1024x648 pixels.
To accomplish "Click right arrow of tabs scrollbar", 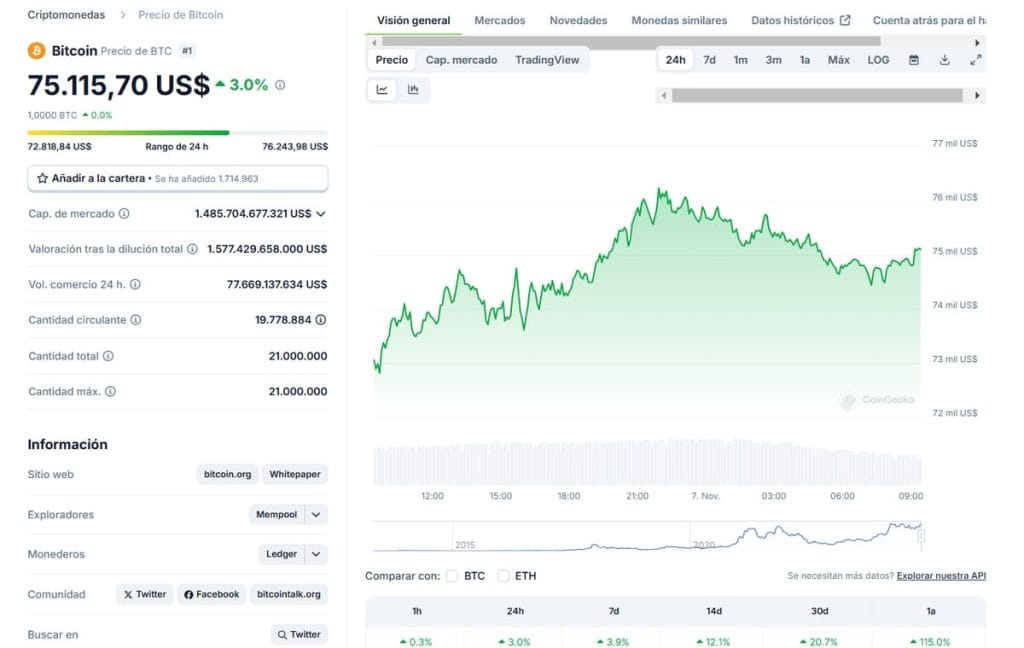I will (977, 42).
